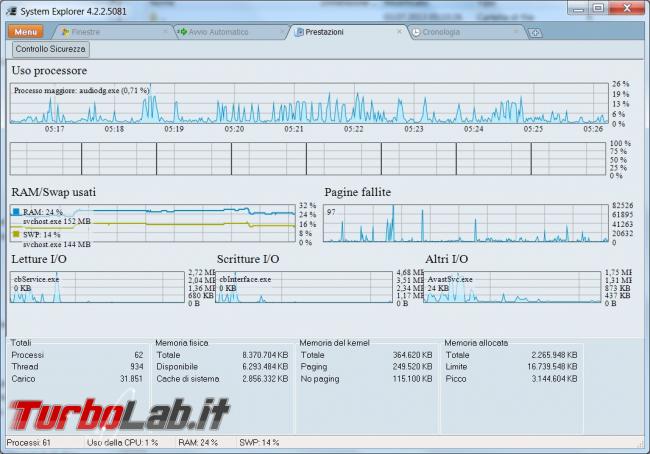
Task: Click Cache di sistema value 2.856.332 KB
Action: point(265,379)
